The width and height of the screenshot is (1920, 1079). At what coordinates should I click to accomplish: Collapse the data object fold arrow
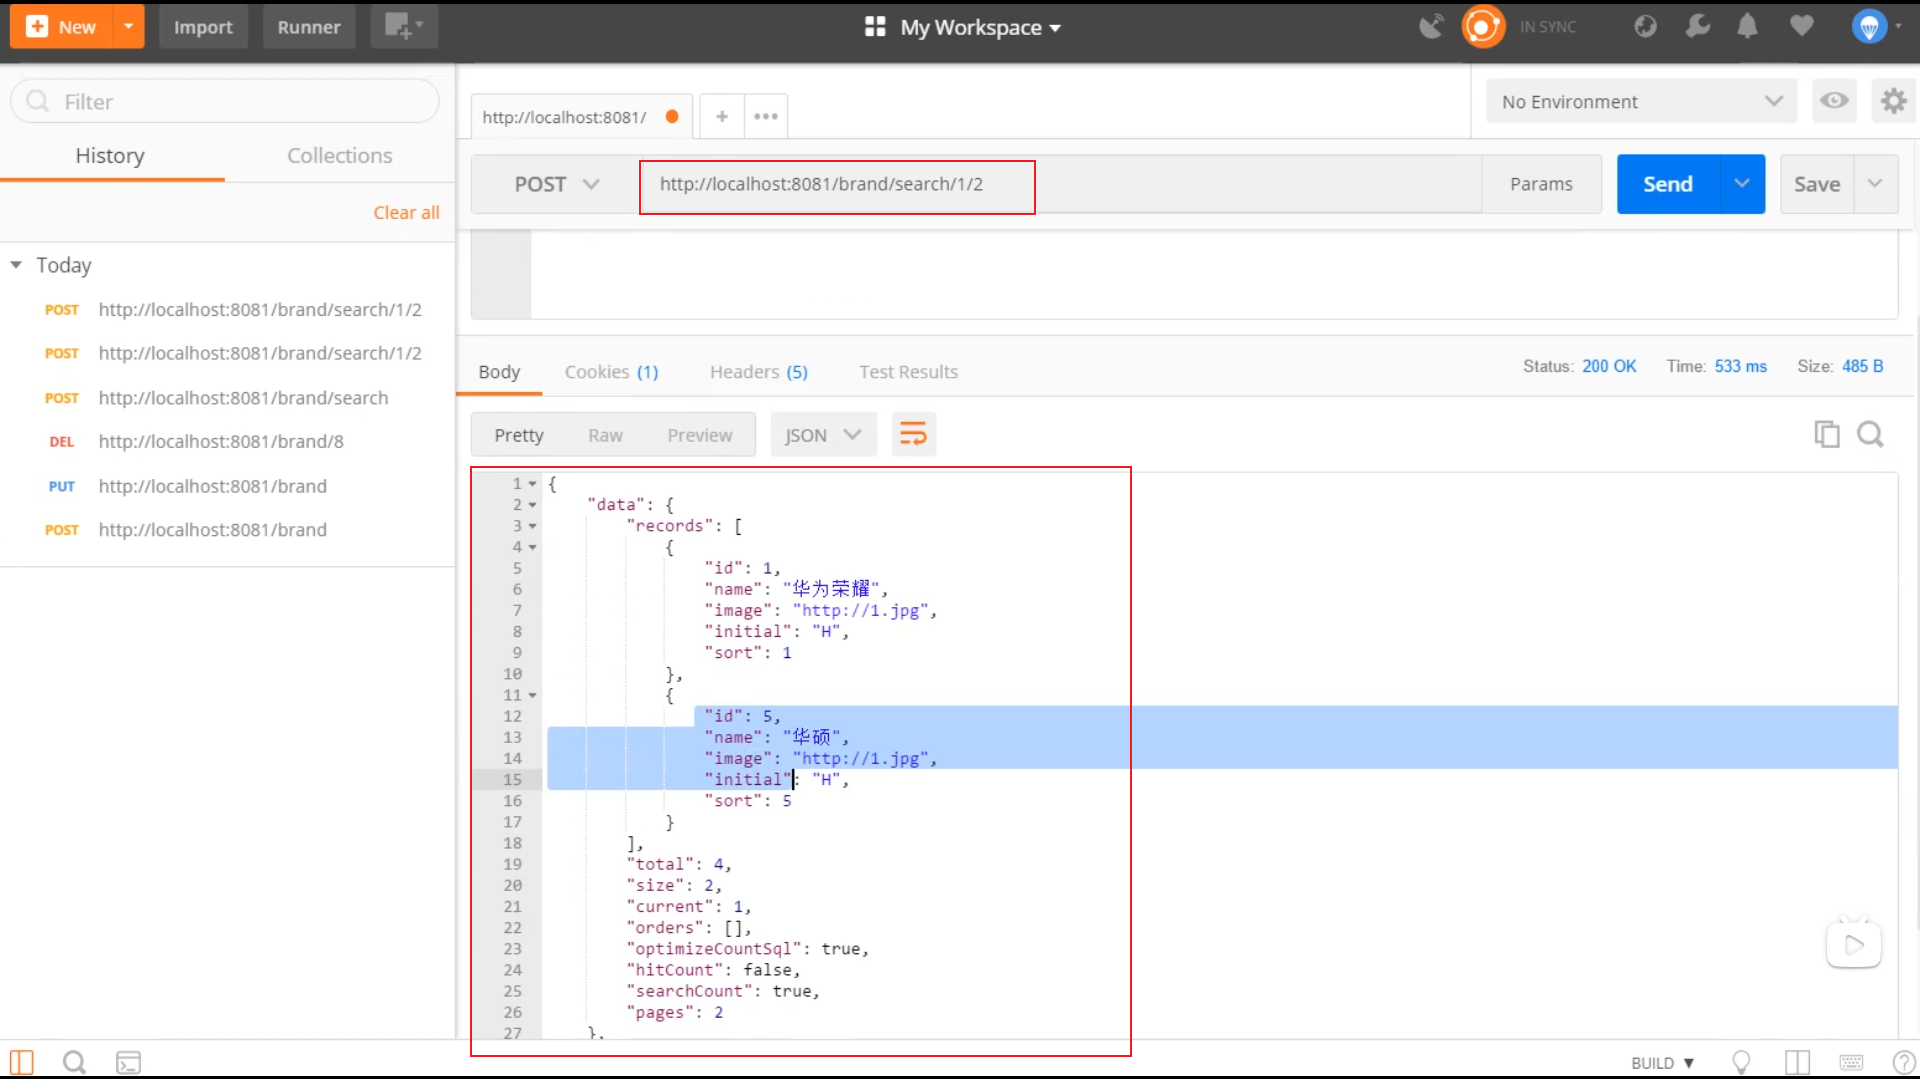click(533, 505)
